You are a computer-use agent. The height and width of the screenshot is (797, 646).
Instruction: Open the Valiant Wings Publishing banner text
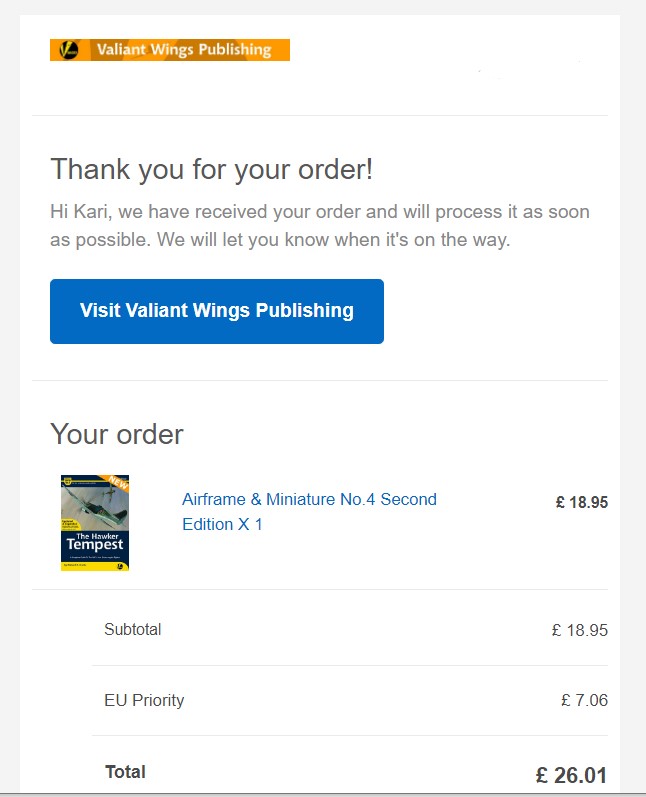point(184,49)
